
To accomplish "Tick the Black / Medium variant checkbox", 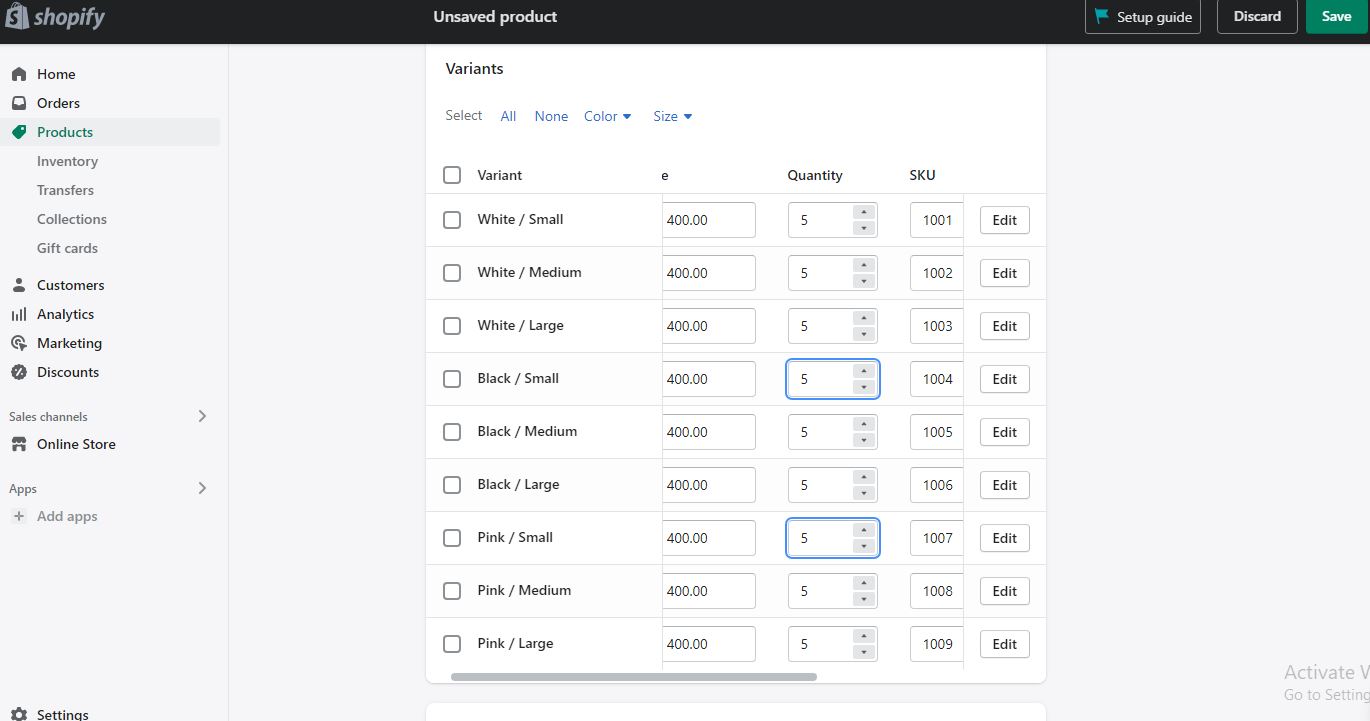I will pyautogui.click(x=452, y=432).
